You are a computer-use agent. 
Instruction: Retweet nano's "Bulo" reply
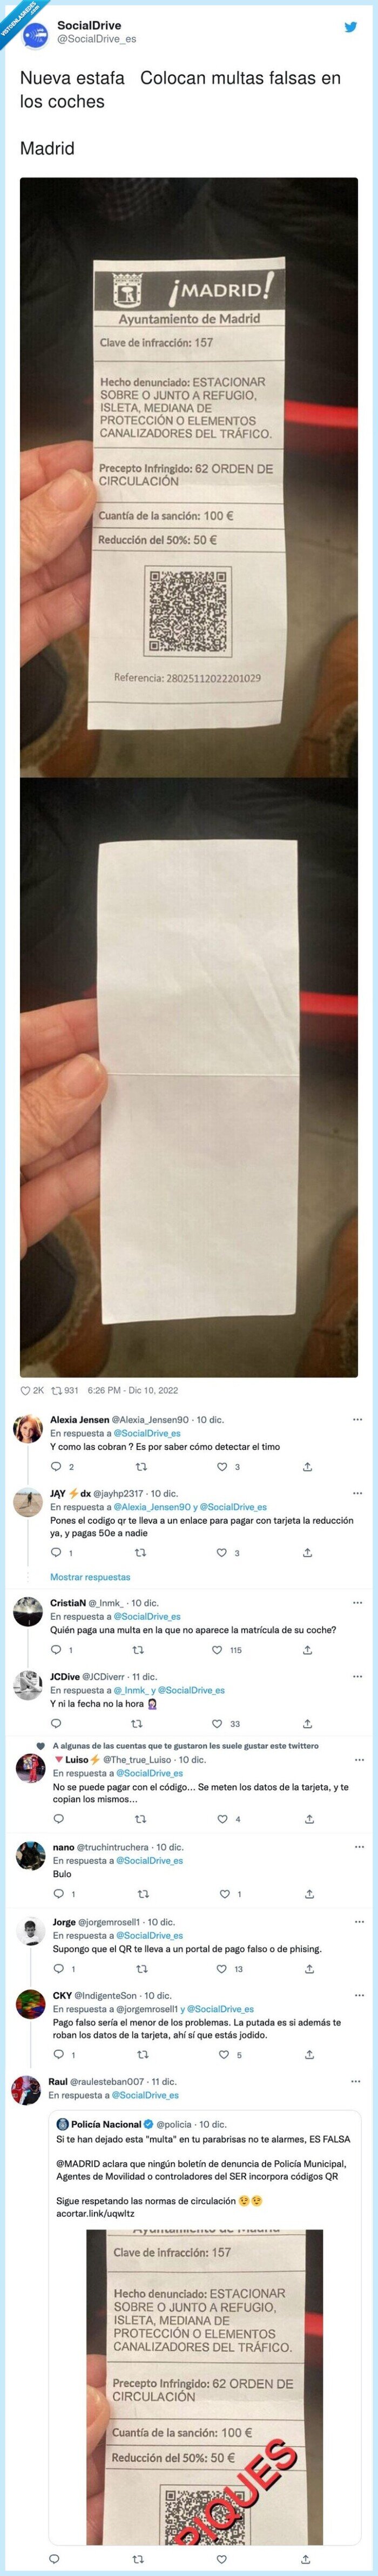(142, 1893)
